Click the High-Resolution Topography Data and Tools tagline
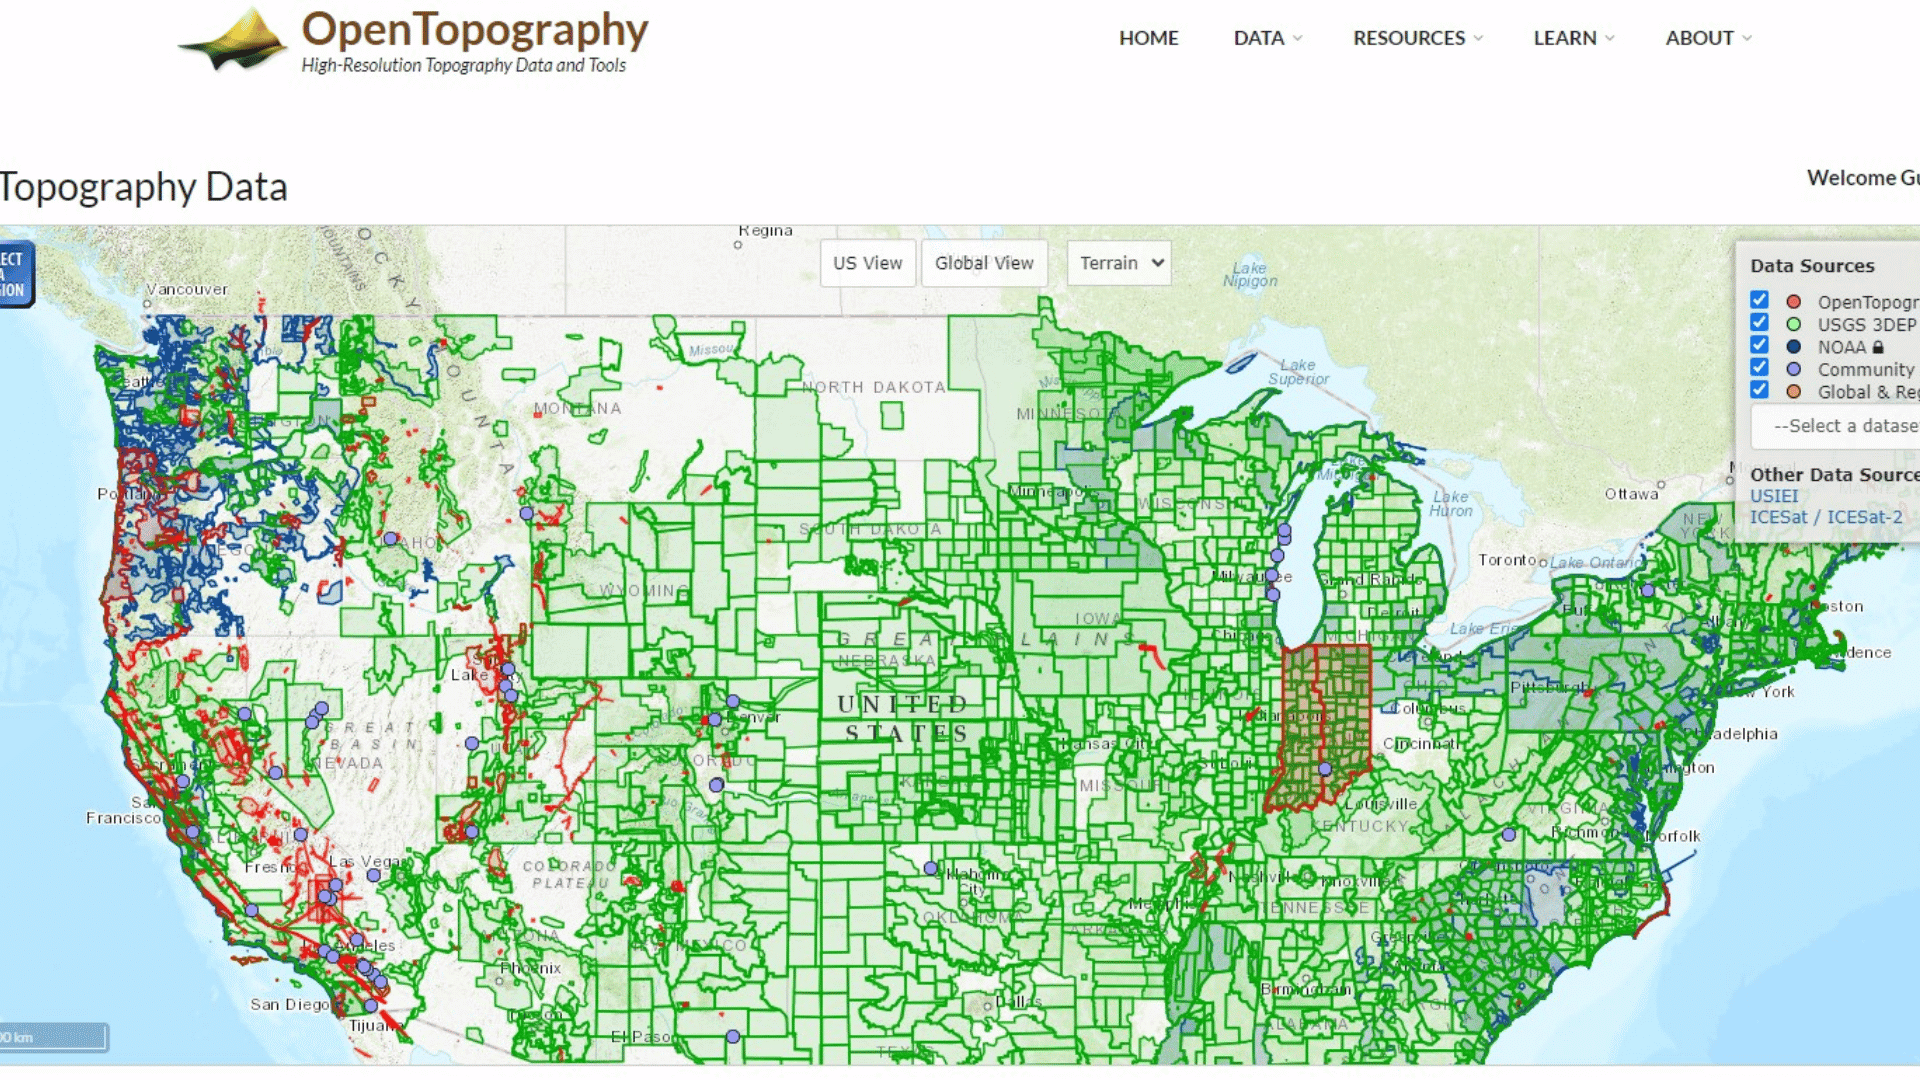 (464, 65)
